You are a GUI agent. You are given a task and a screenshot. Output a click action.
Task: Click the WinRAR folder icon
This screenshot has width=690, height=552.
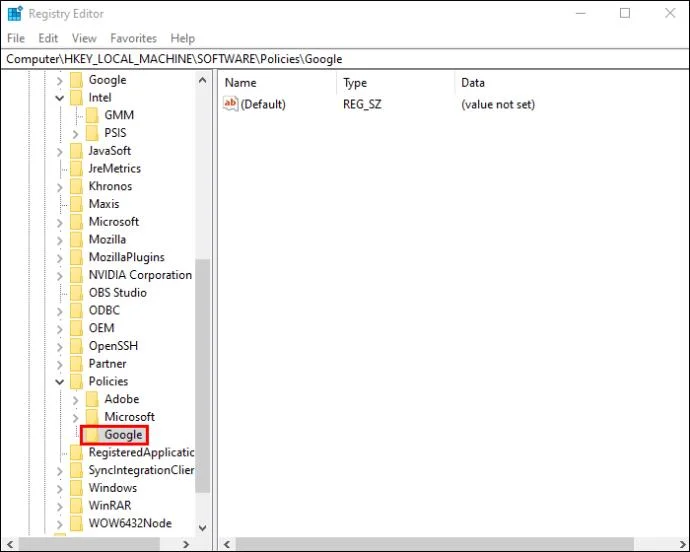tap(76, 506)
